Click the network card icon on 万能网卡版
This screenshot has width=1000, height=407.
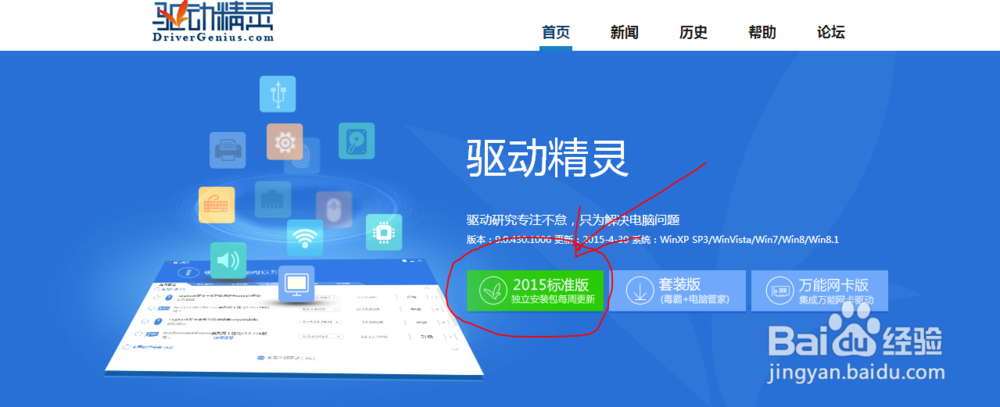pyautogui.click(x=779, y=291)
